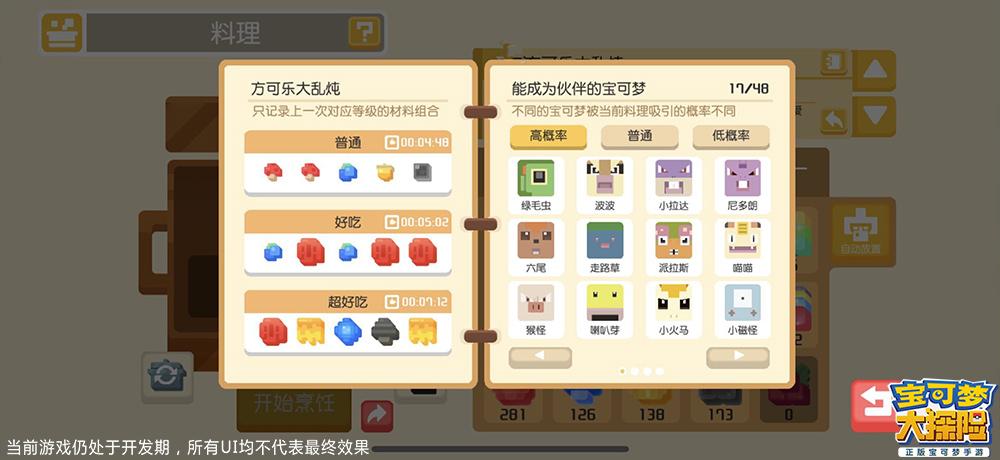Select the 喵喵 Pokémon tile
The height and width of the screenshot is (460, 1000).
click(x=742, y=248)
